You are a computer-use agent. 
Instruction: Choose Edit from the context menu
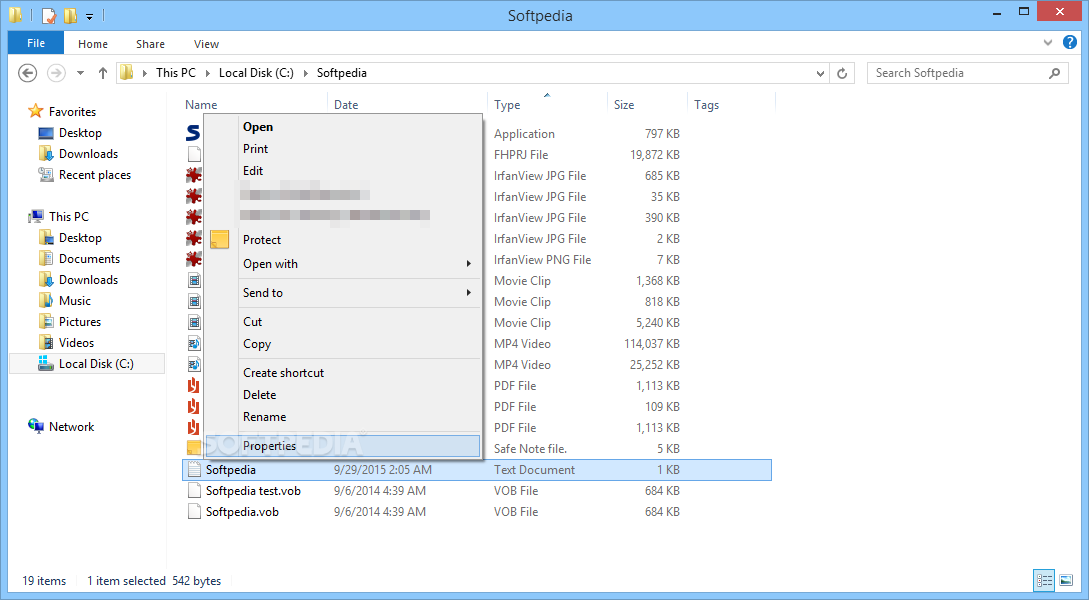pos(253,170)
